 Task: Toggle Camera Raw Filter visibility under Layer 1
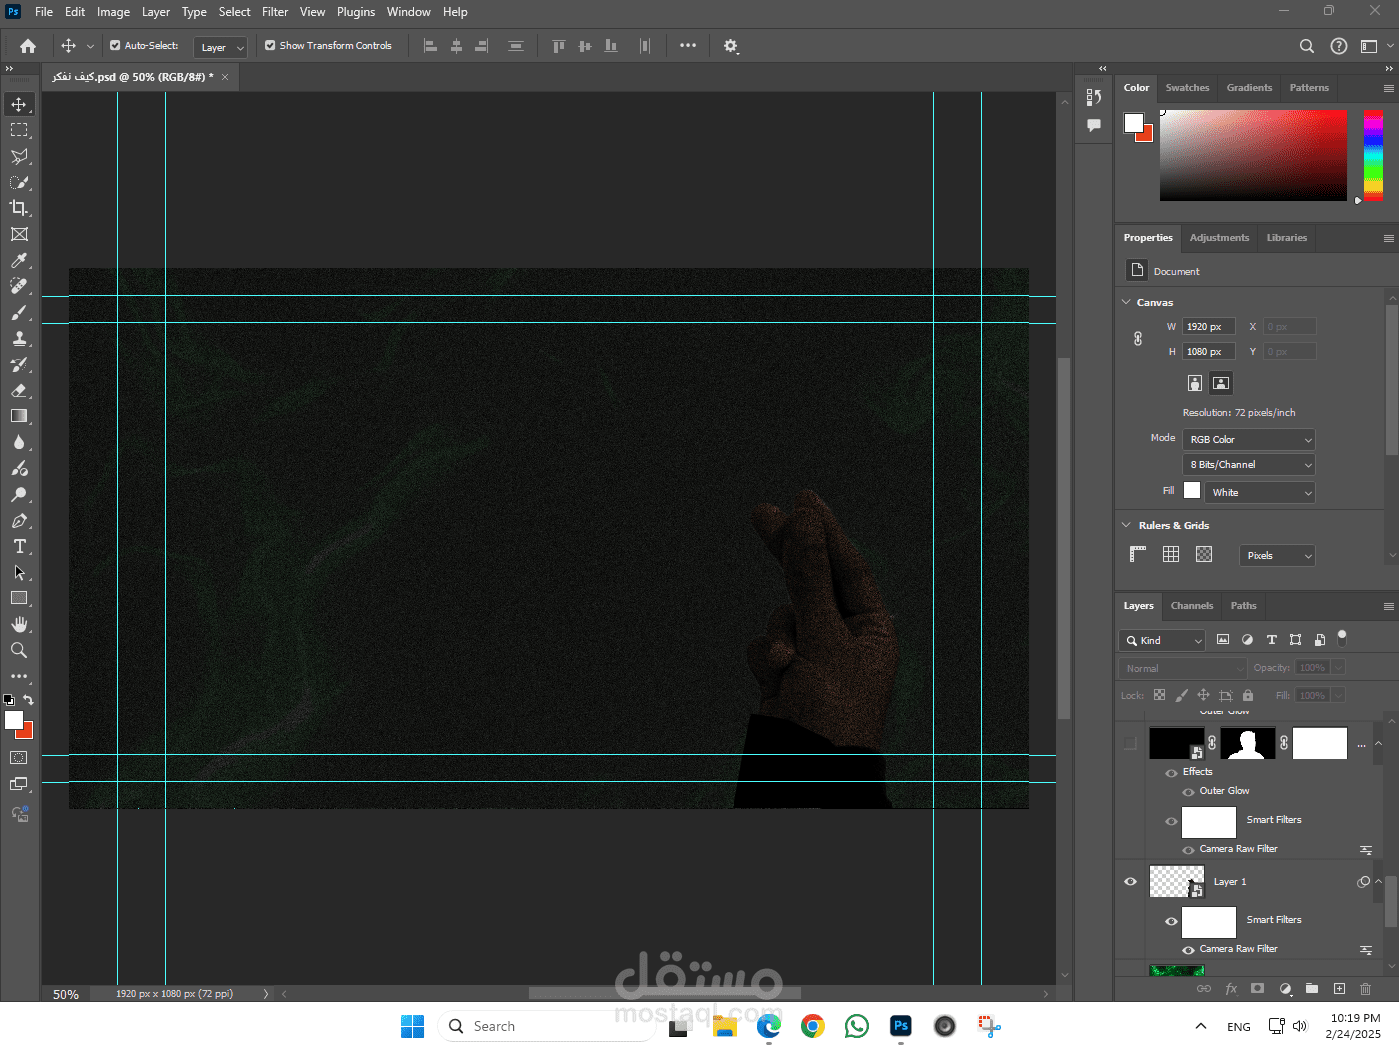1189,950
